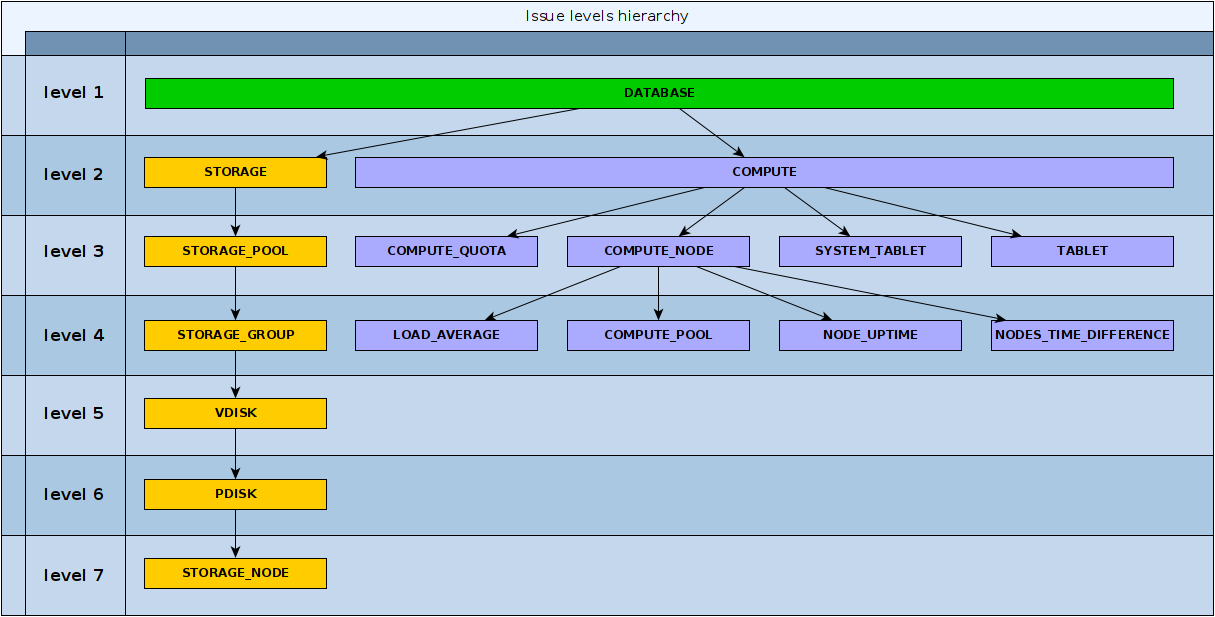1215x617 pixels.
Task: Click the SYSTEM_TABLET node
Action: pyautogui.click(x=870, y=251)
